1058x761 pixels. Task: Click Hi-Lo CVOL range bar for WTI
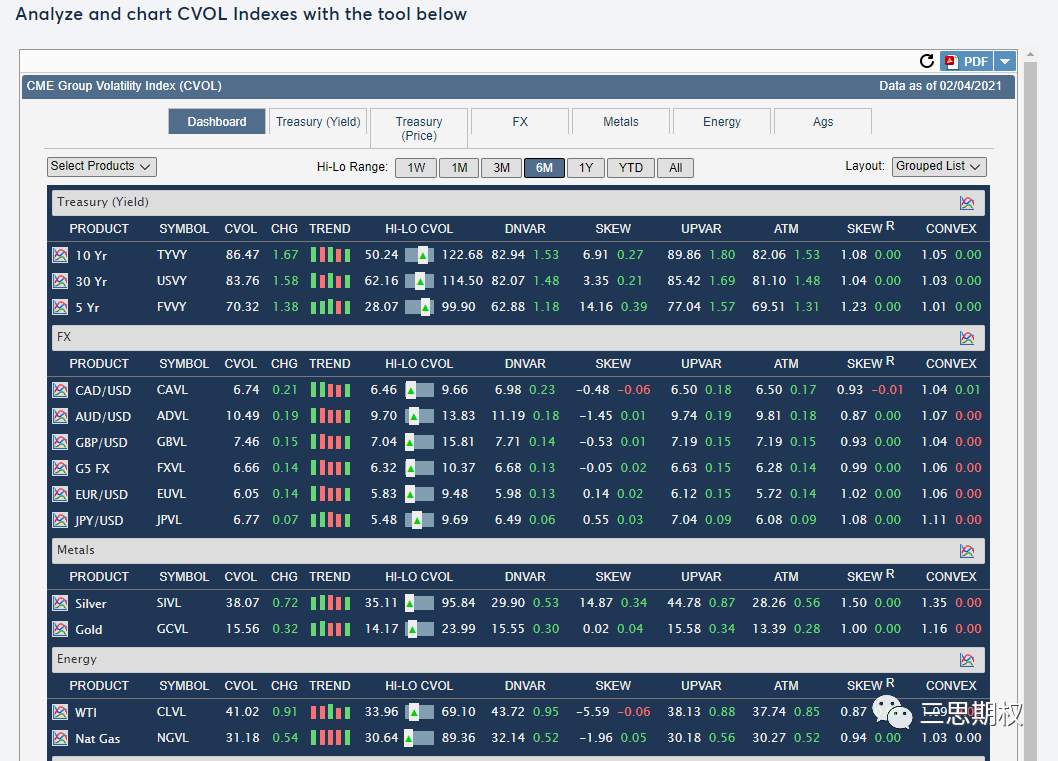click(x=420, y=712)
